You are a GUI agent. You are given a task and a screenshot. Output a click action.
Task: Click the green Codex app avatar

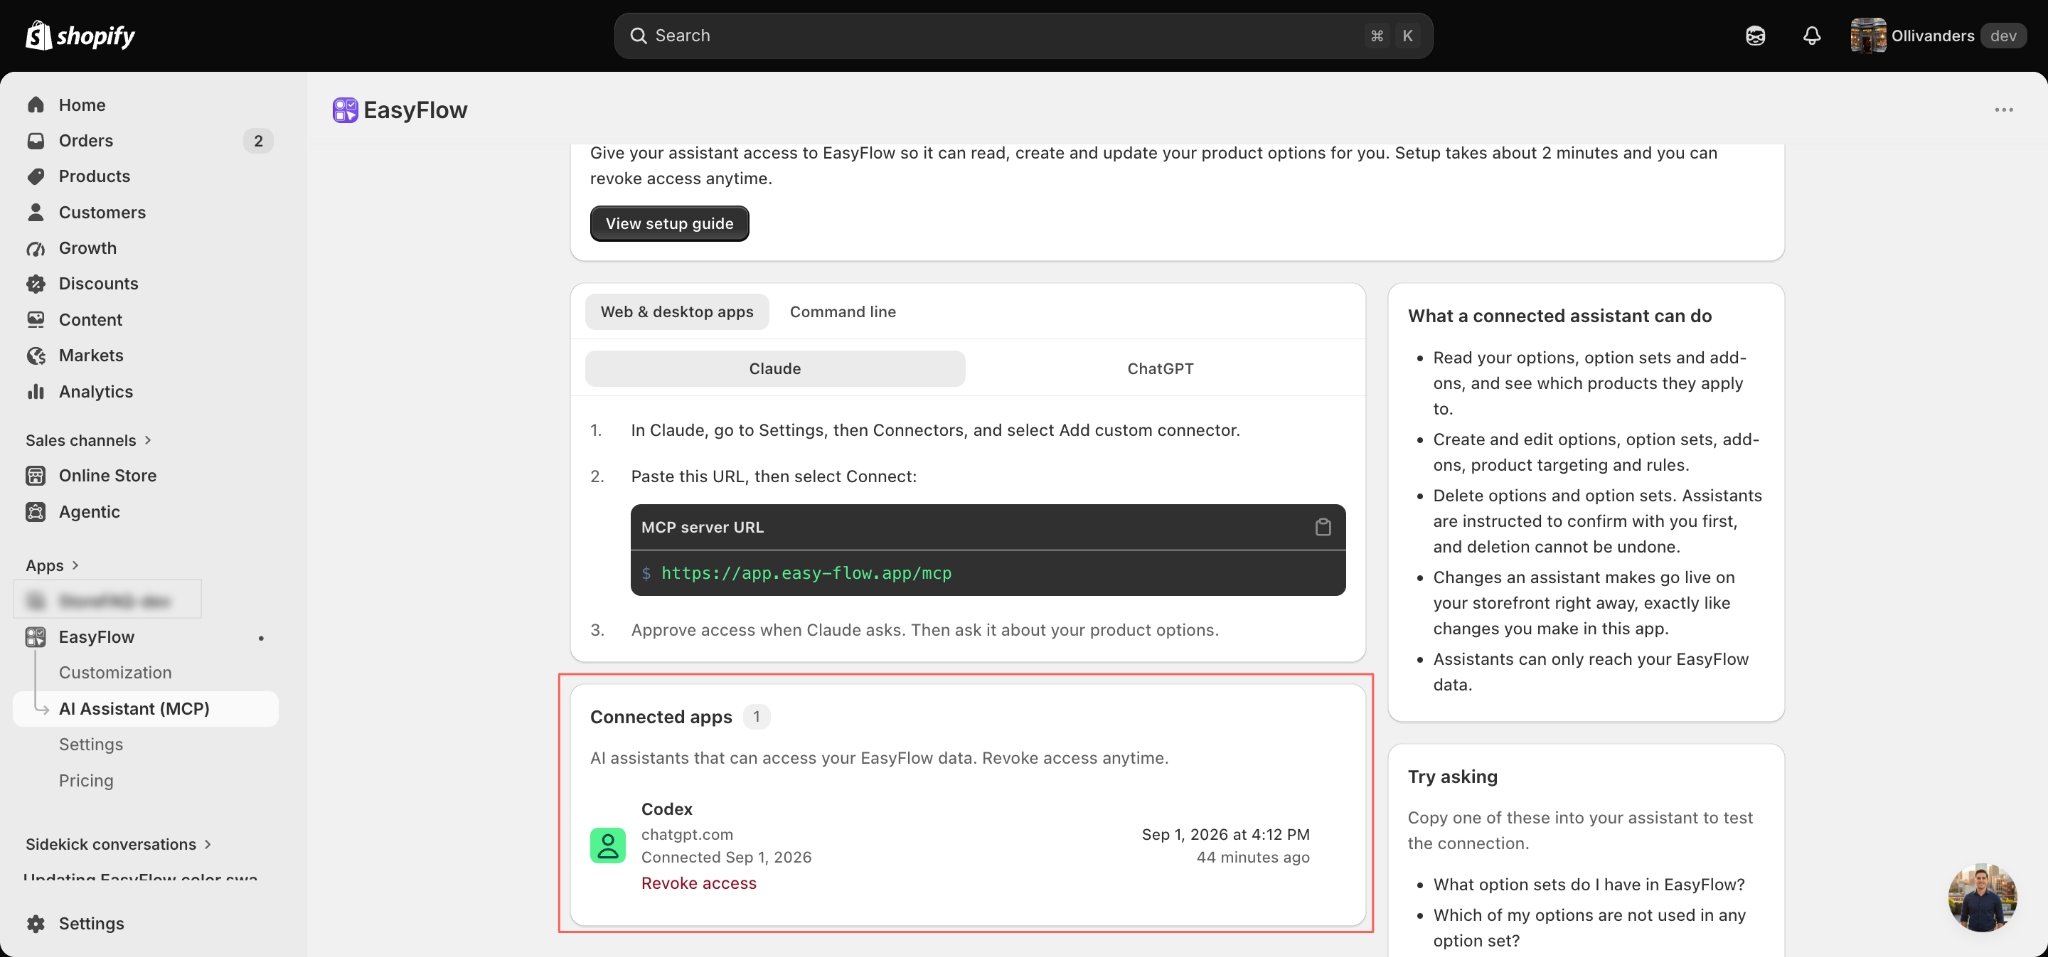[608, 846]
